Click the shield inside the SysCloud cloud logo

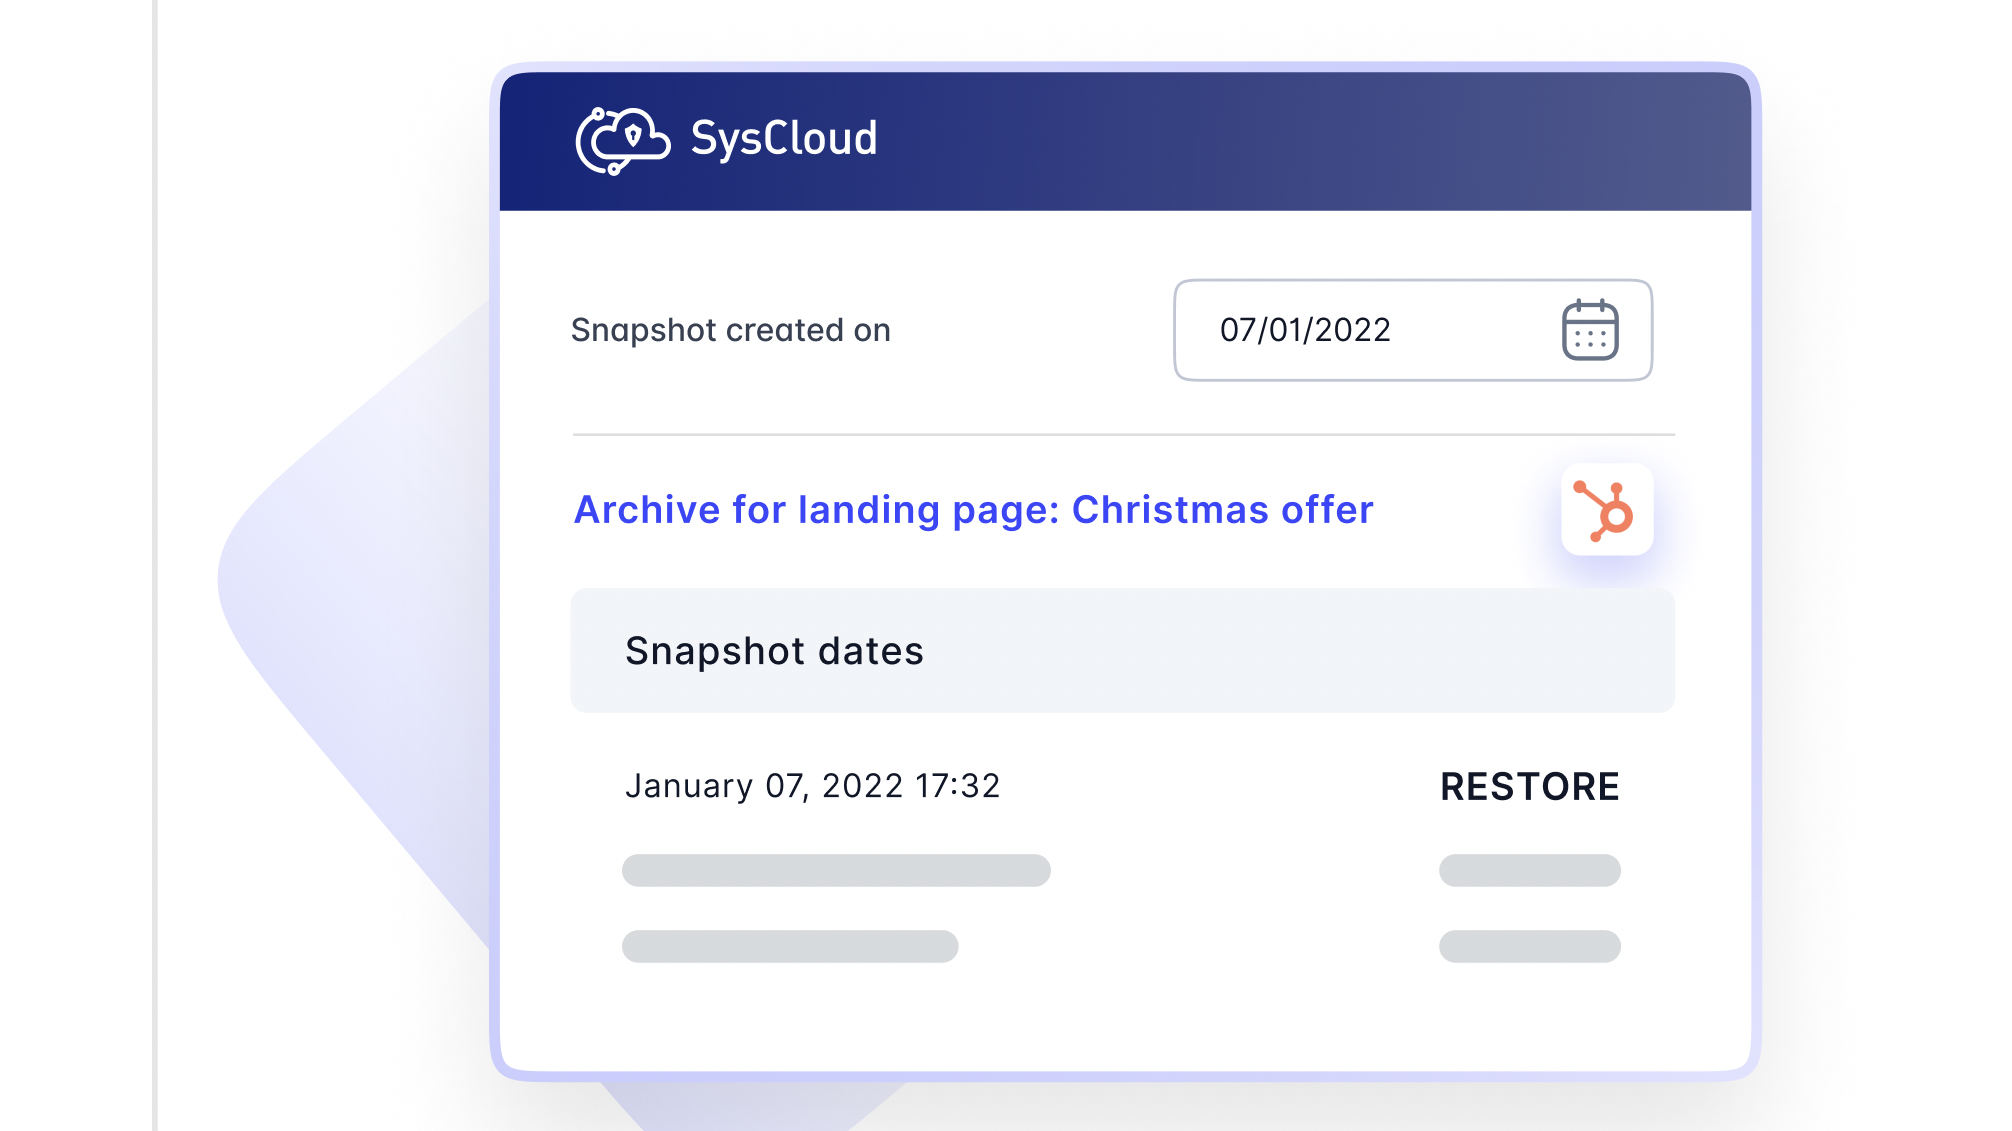(x=635, y=136)
